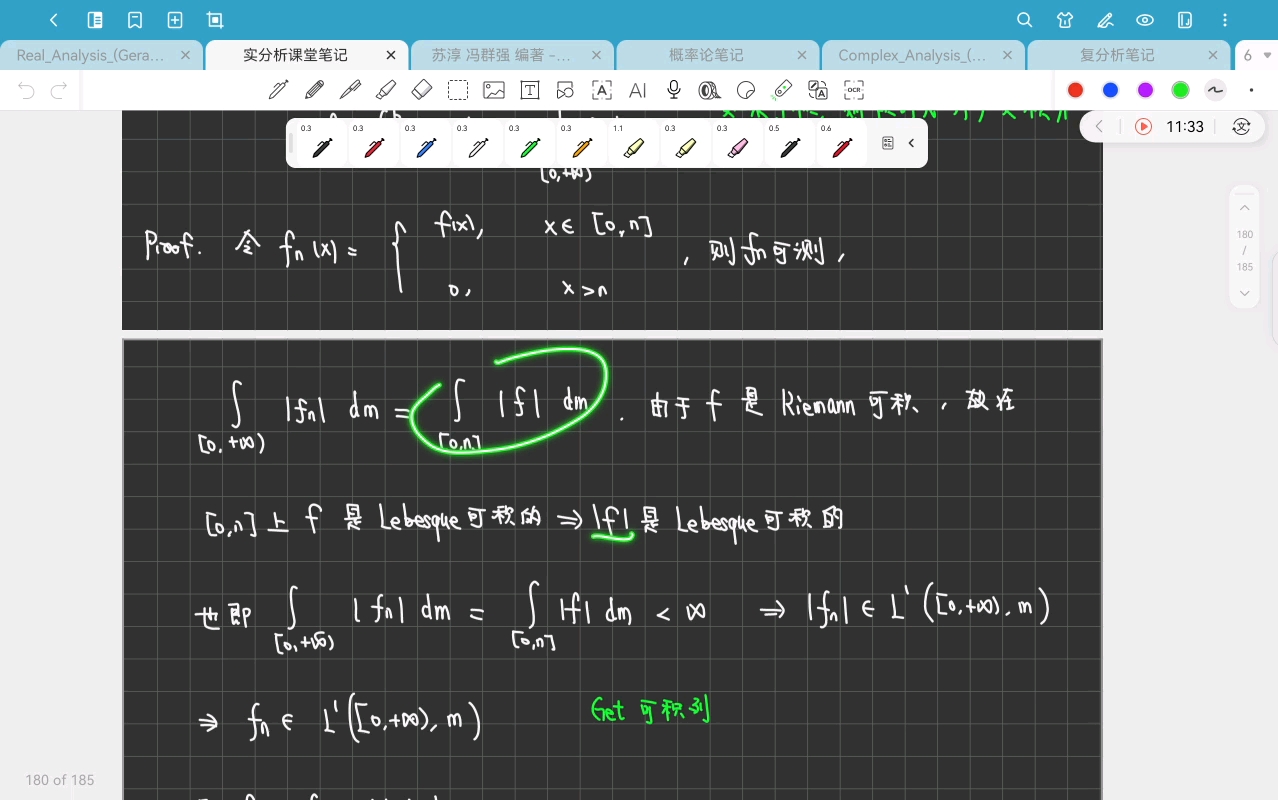
Task: Select the eraser tool
Action: (x=422, y=90)
